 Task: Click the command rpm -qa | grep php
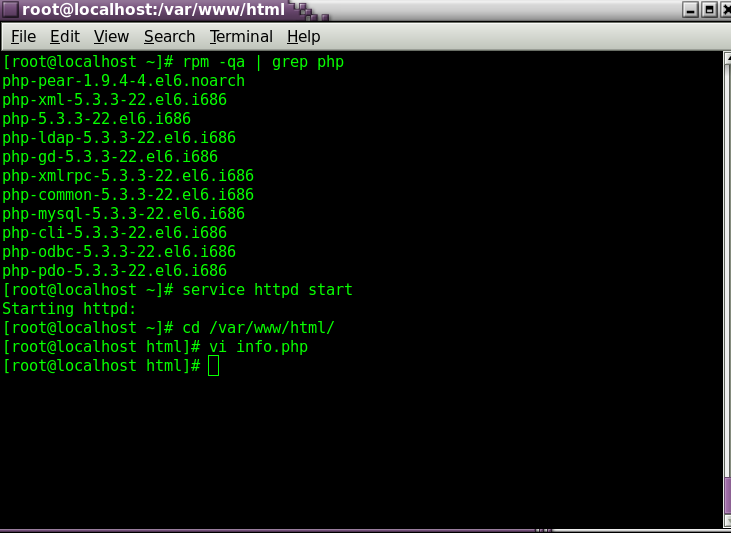coord(263,62)
